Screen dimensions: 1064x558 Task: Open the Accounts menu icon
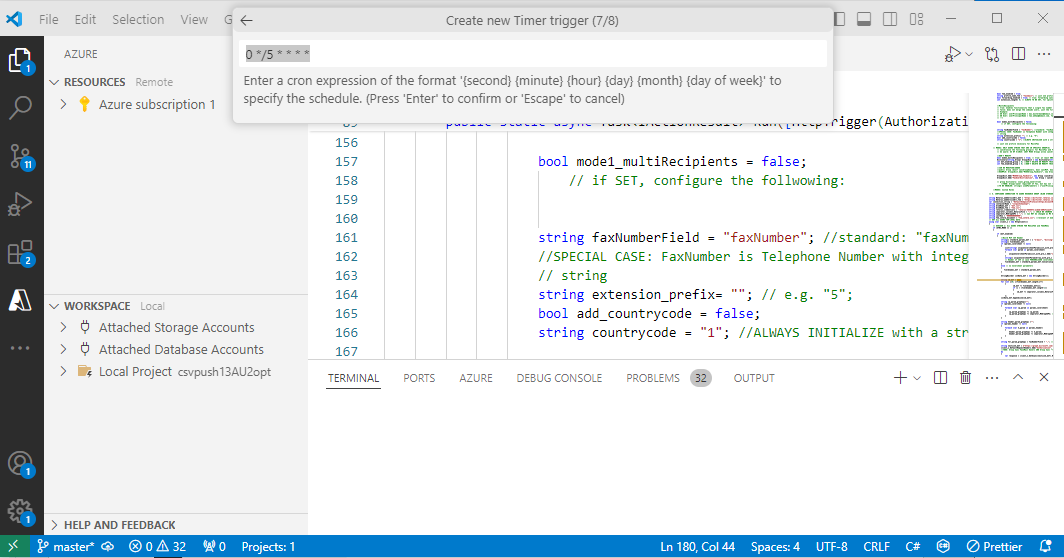(21, 464)
